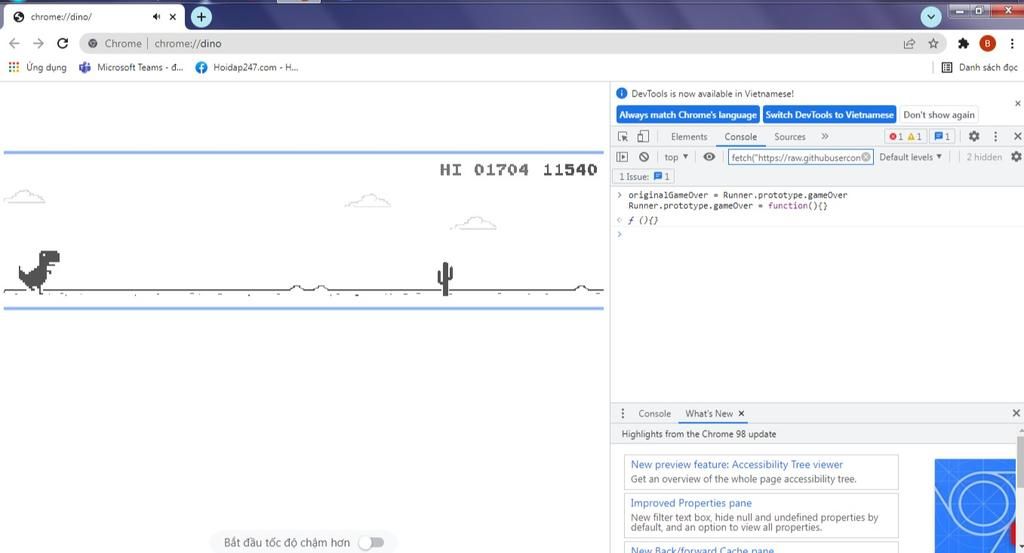The image size is (1024, 553).
Task: Click the What's New scrollbar
Action: (1020, 462)
